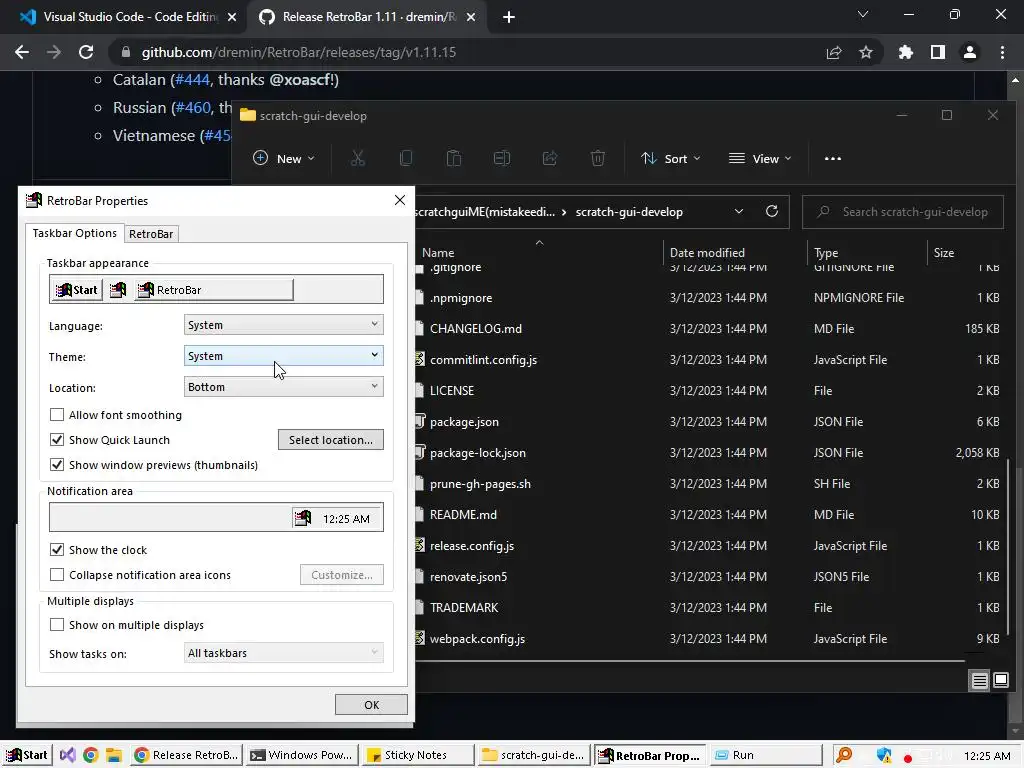The height and width of the screenshot is (768, 1024).
Task: Open the Location dropdown
Action: pos(283,387)
